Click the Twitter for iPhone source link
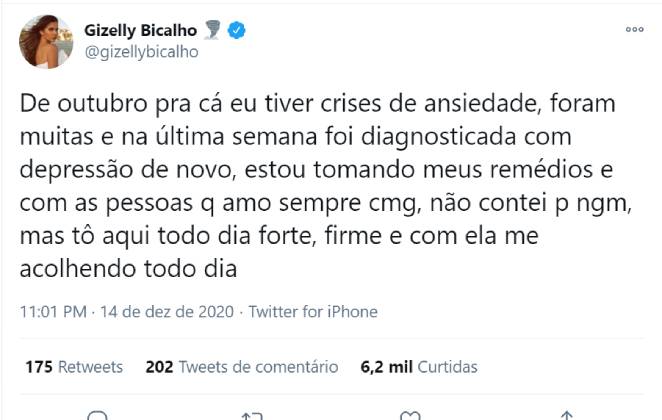Screen dimensions: 662x420 [313, 311]
